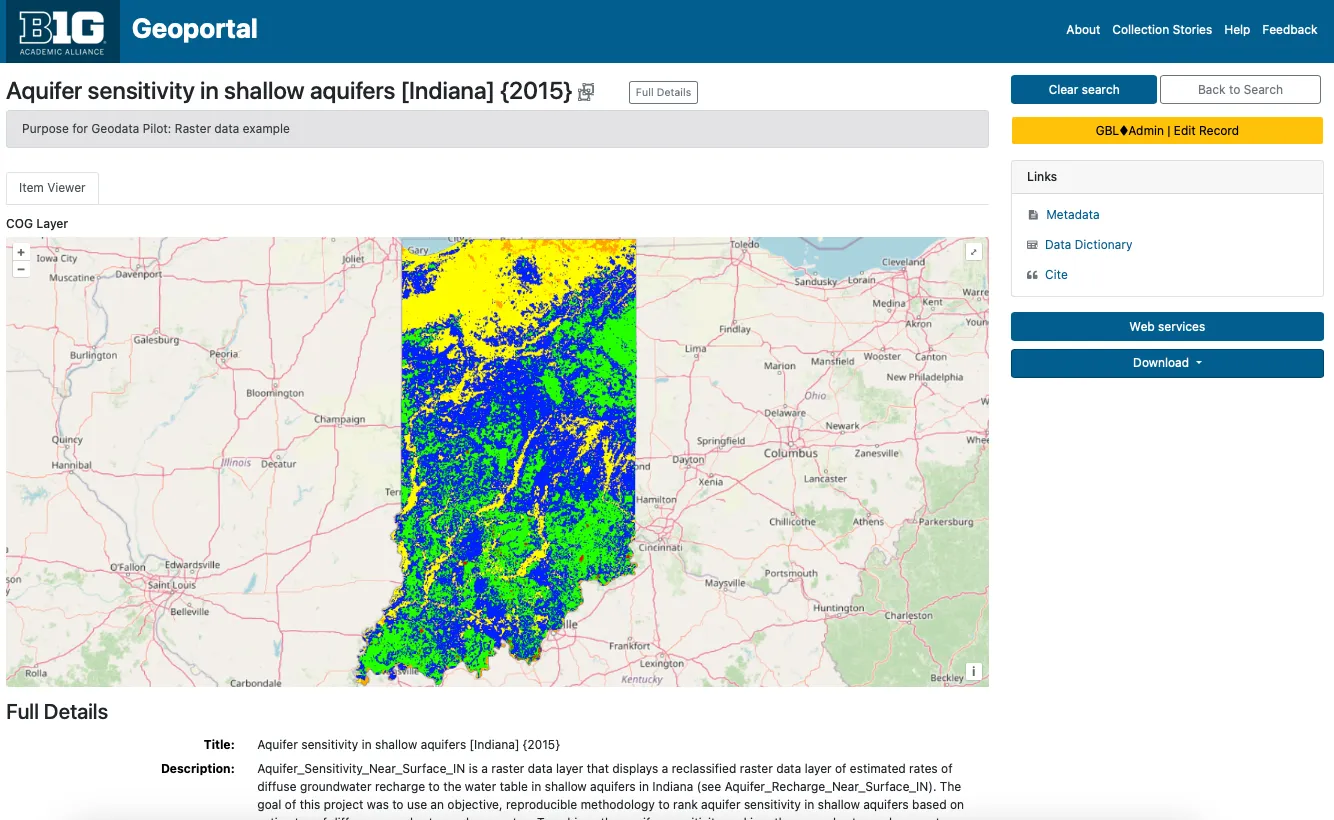Zoom out on the map
This screenshot has height=820, width=1334.
click(x=21, y=269)
